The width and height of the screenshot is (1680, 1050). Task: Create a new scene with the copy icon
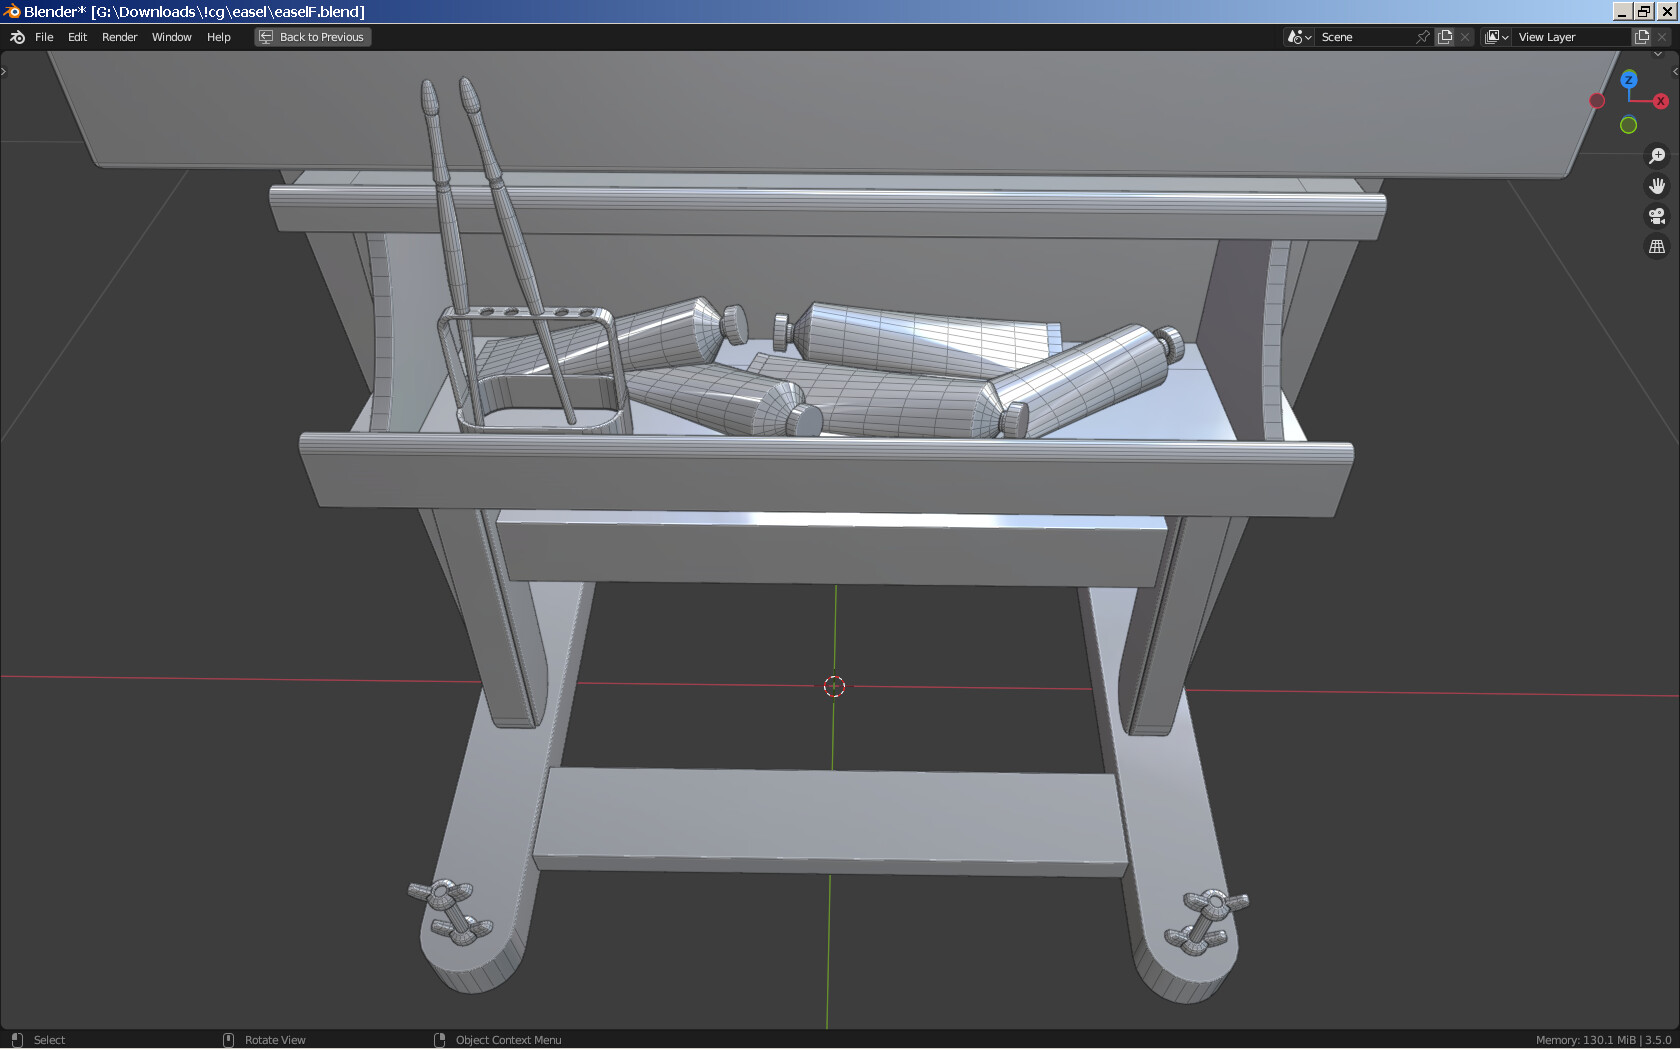coord(1445,37)
